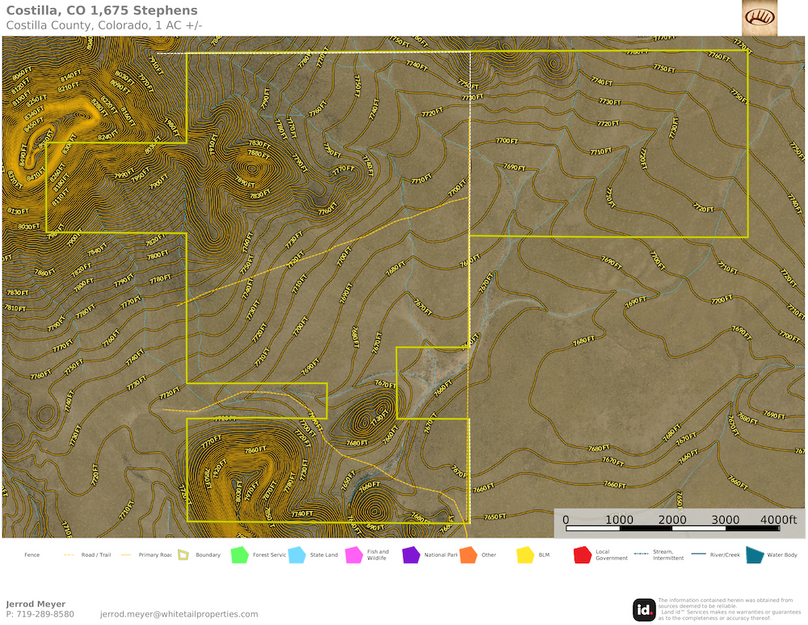Click the Stream, Intermittent legend symbol
Image resolution: width=808 pixels, height=625 pixels.
(640, 551)
